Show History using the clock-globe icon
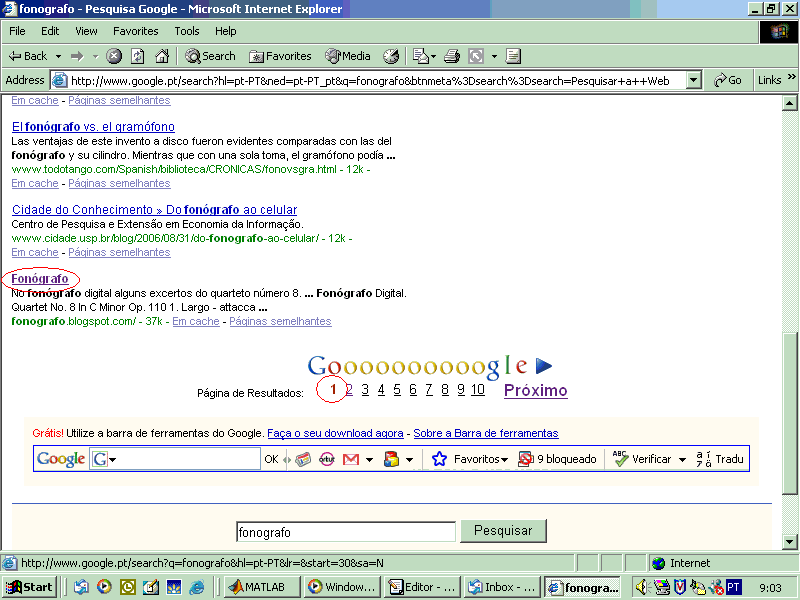800x600 pixels. click(391, 56)
